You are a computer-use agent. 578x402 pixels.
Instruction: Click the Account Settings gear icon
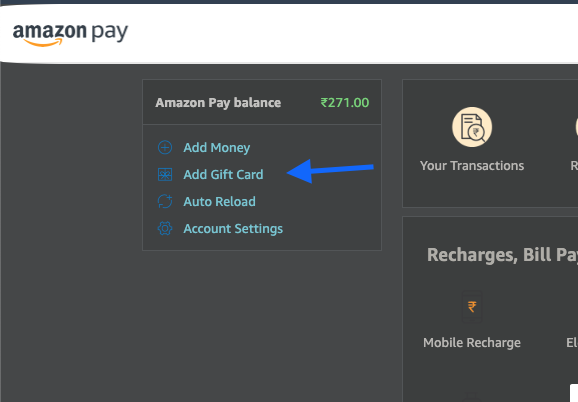coord(165,229)
